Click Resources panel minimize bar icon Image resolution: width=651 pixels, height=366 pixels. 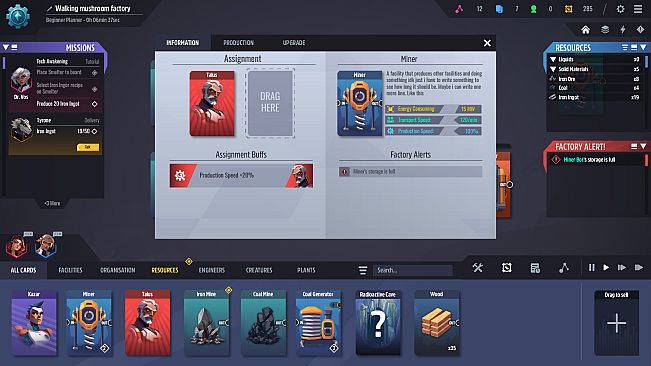click(634, 47)
